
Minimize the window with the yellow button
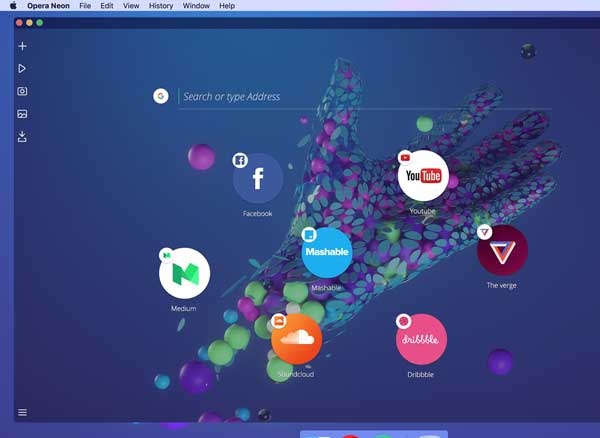tap(29, 23)
